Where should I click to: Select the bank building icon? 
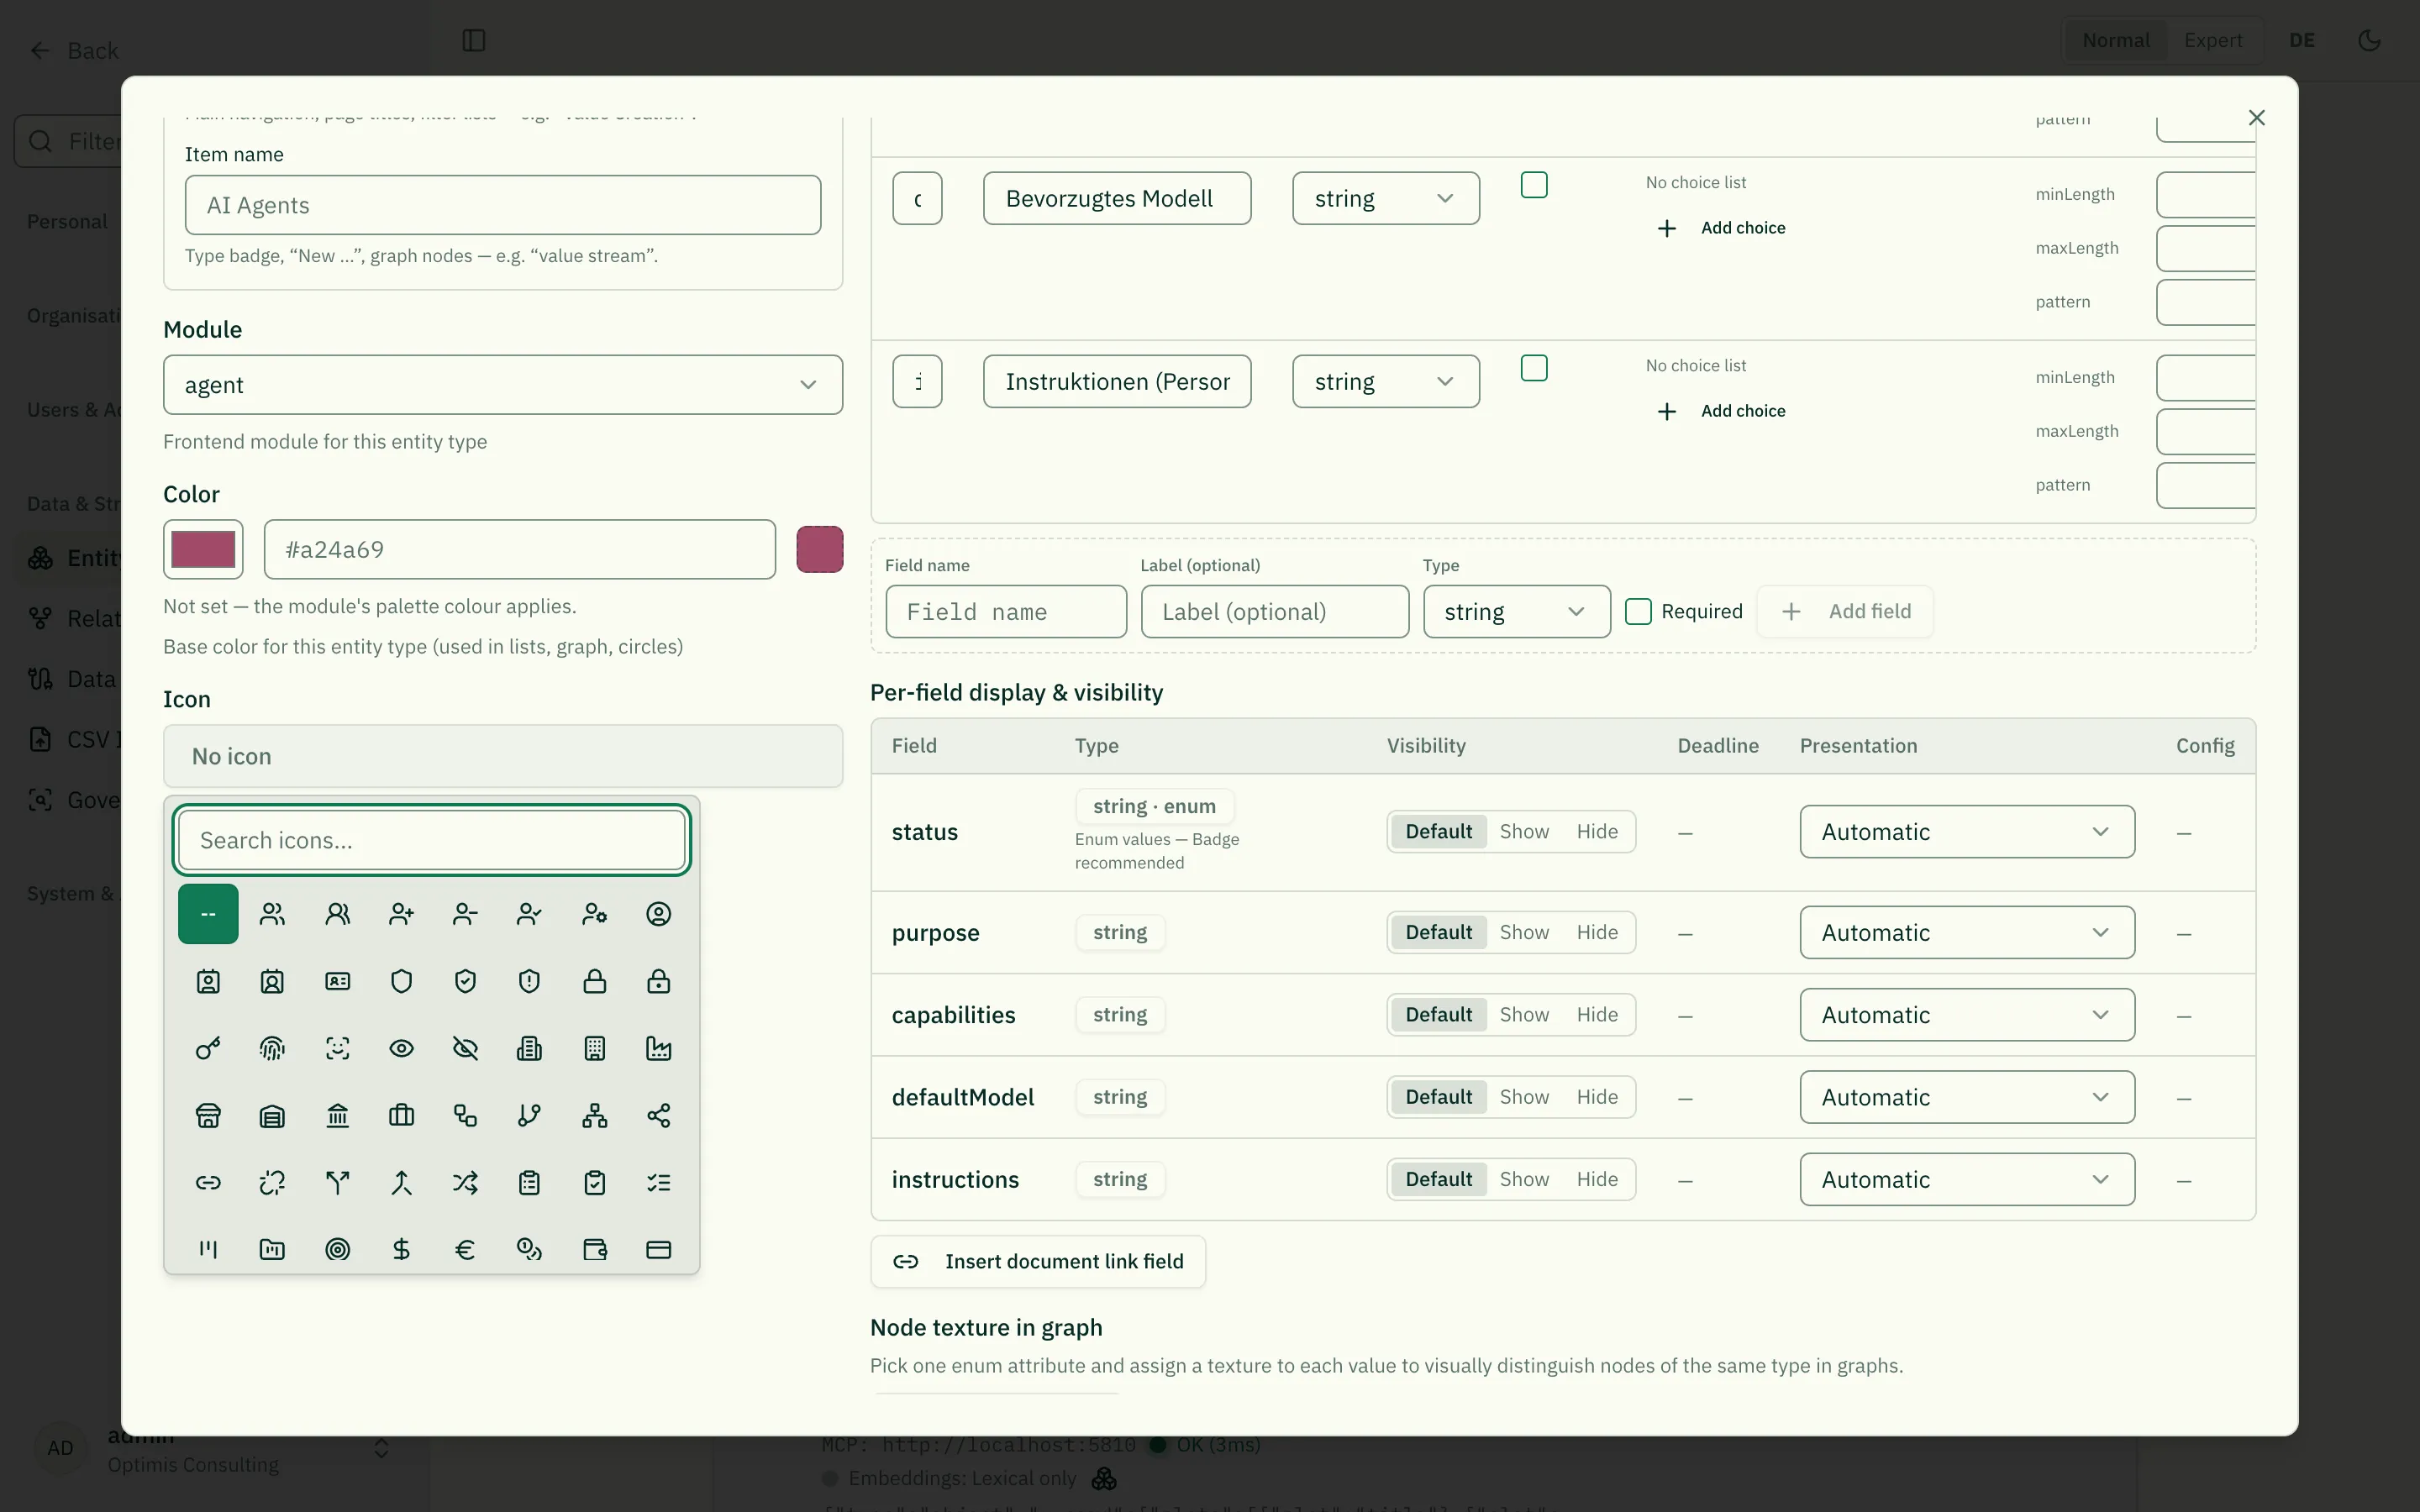tap(337, 1115)
